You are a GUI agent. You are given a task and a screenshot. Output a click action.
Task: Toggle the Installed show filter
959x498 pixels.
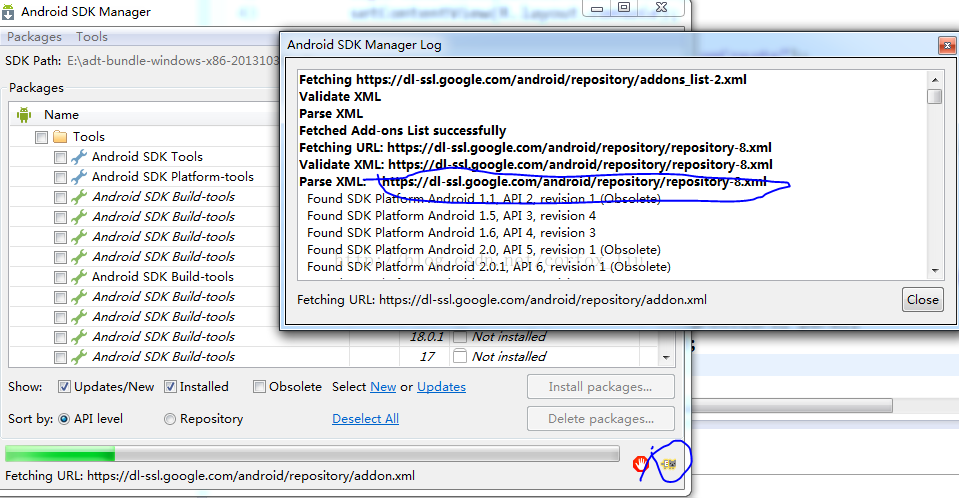[x=170, y=387]
